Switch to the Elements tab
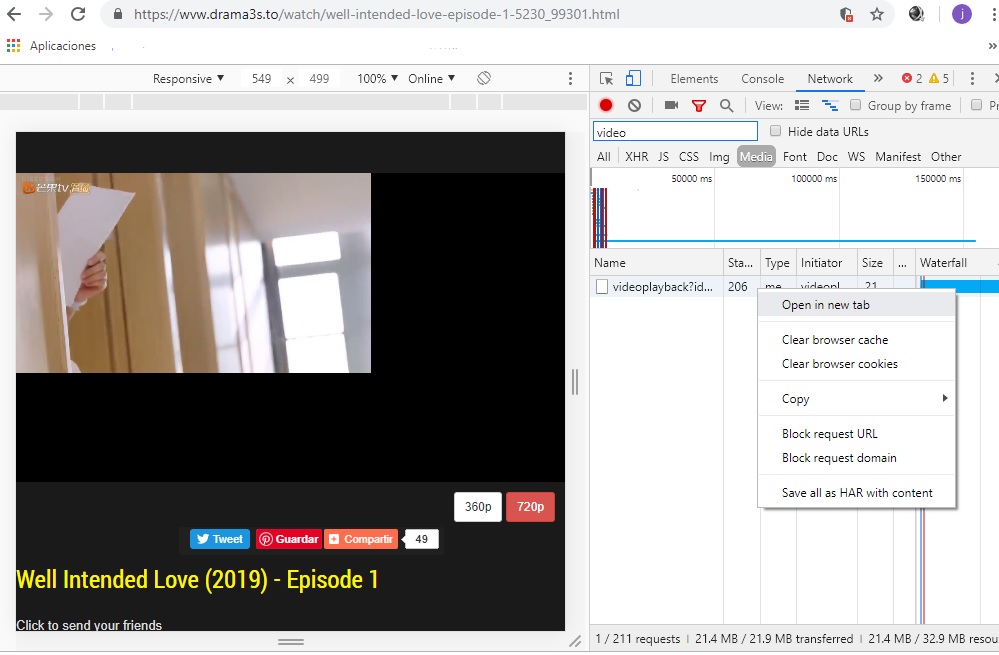This screenshot has height=655, width=999. pyautogui.click(x=694, y=78)
